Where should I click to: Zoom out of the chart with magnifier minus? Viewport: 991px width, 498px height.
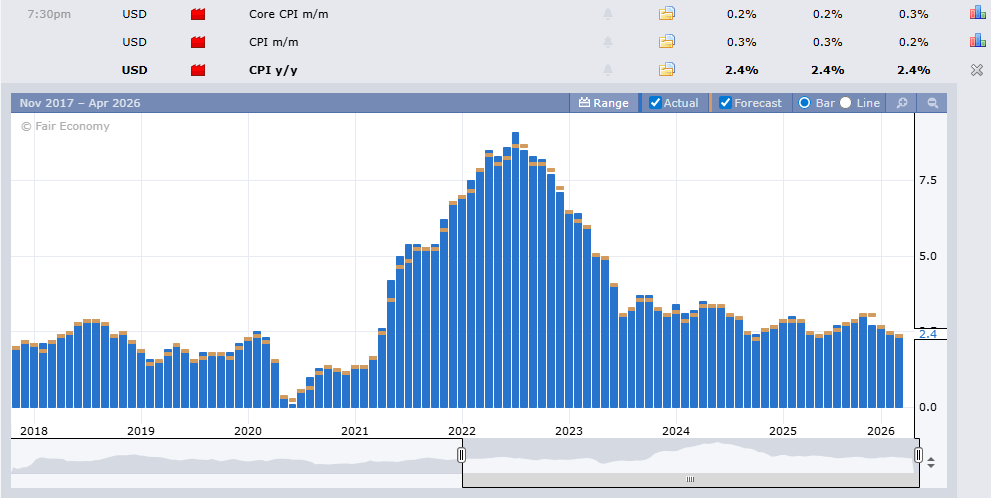pyautogui.click(x=932, y=103)
